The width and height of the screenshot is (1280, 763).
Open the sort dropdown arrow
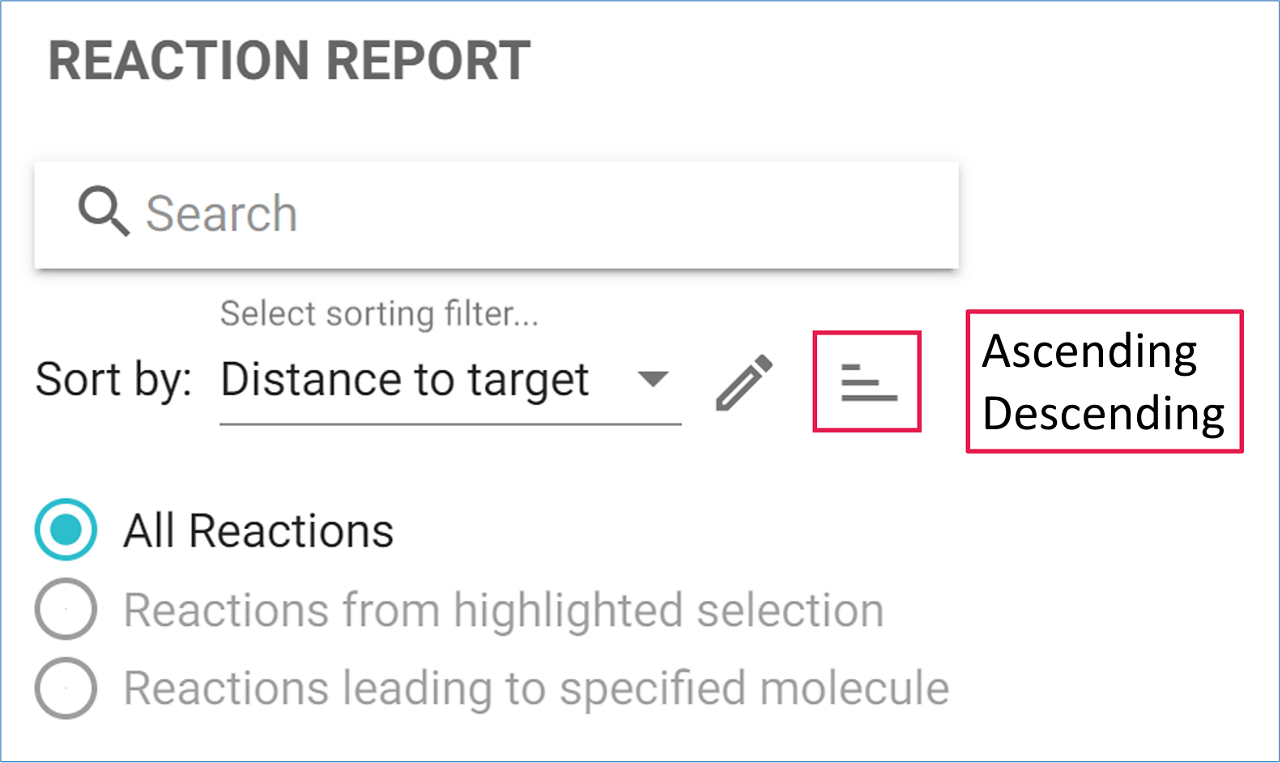tap(653, 380)
